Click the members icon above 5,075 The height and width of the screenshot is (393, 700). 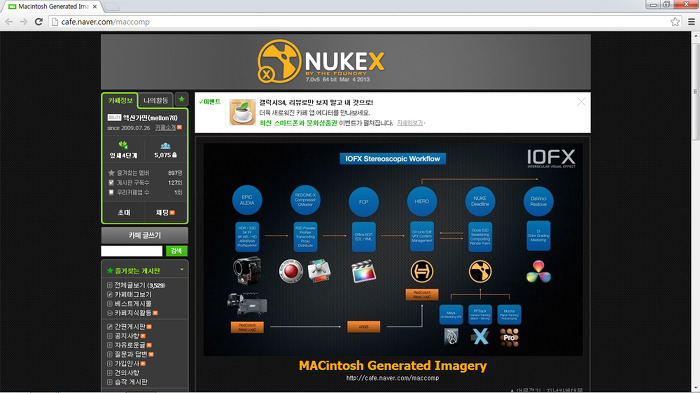(165, 146)
